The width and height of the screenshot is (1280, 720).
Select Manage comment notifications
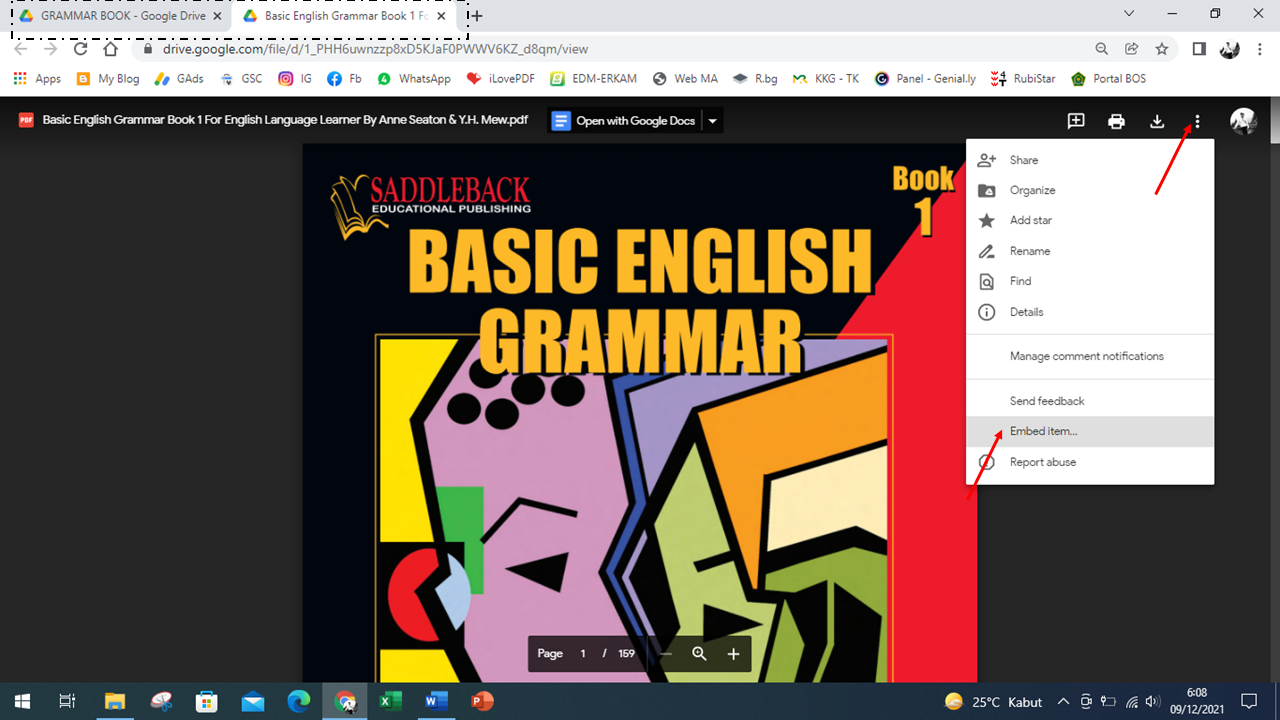click(x=1090, y=356)
